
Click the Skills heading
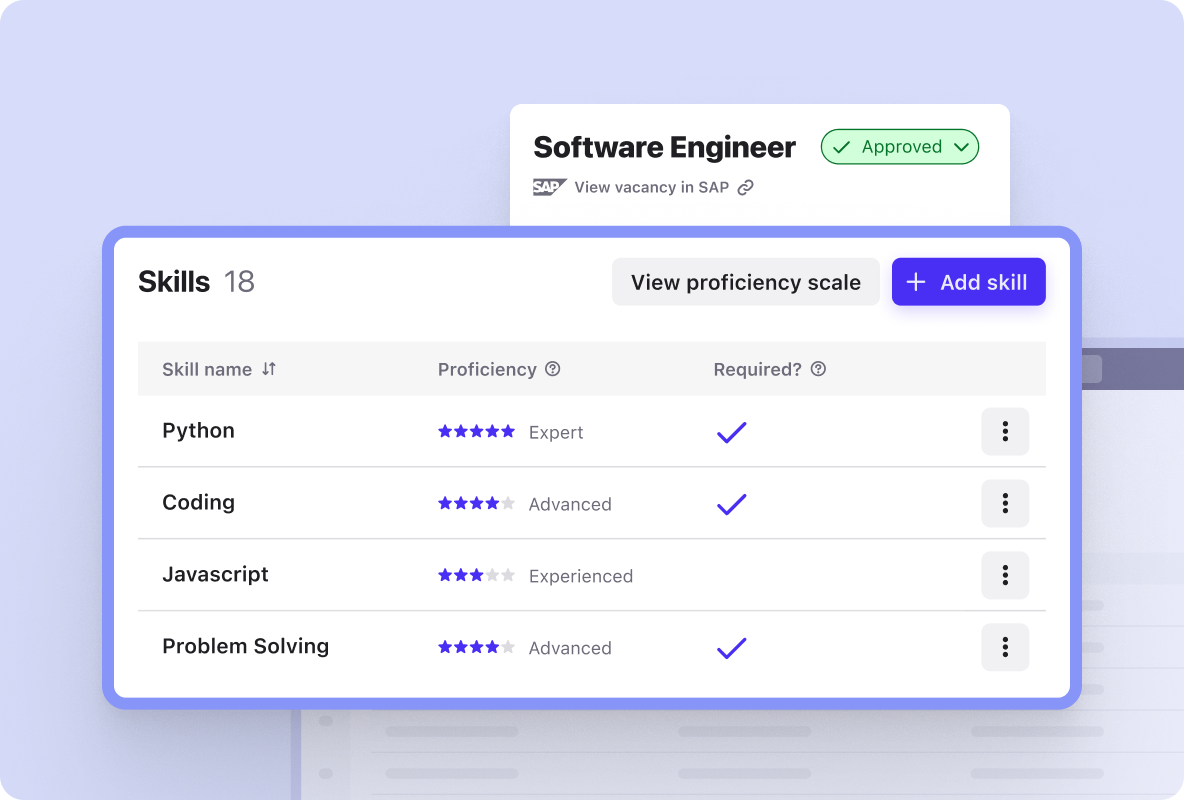[174, 282]
